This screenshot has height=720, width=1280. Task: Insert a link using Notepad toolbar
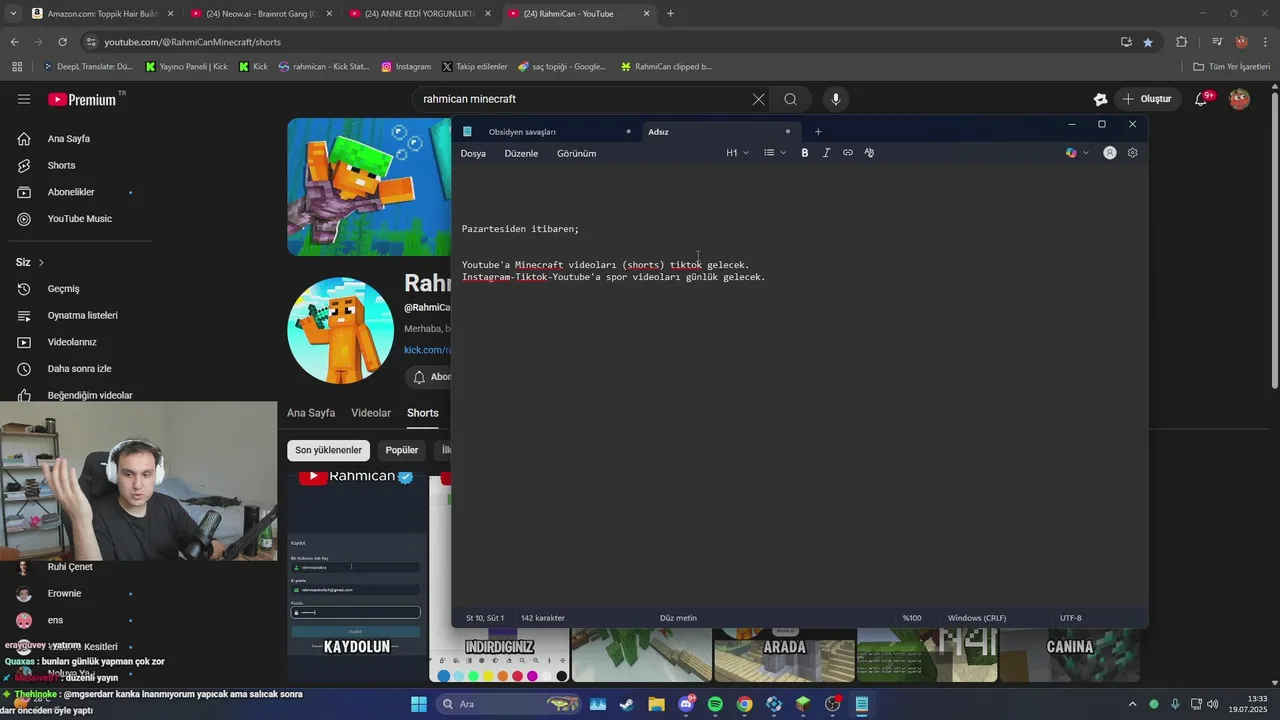pos(848,153)
